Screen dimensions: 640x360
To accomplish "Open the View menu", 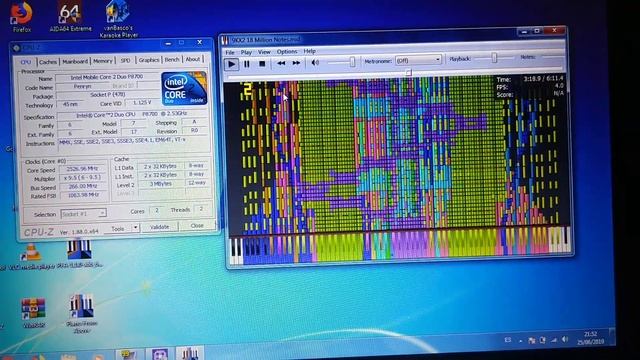I will pos(264,52).
